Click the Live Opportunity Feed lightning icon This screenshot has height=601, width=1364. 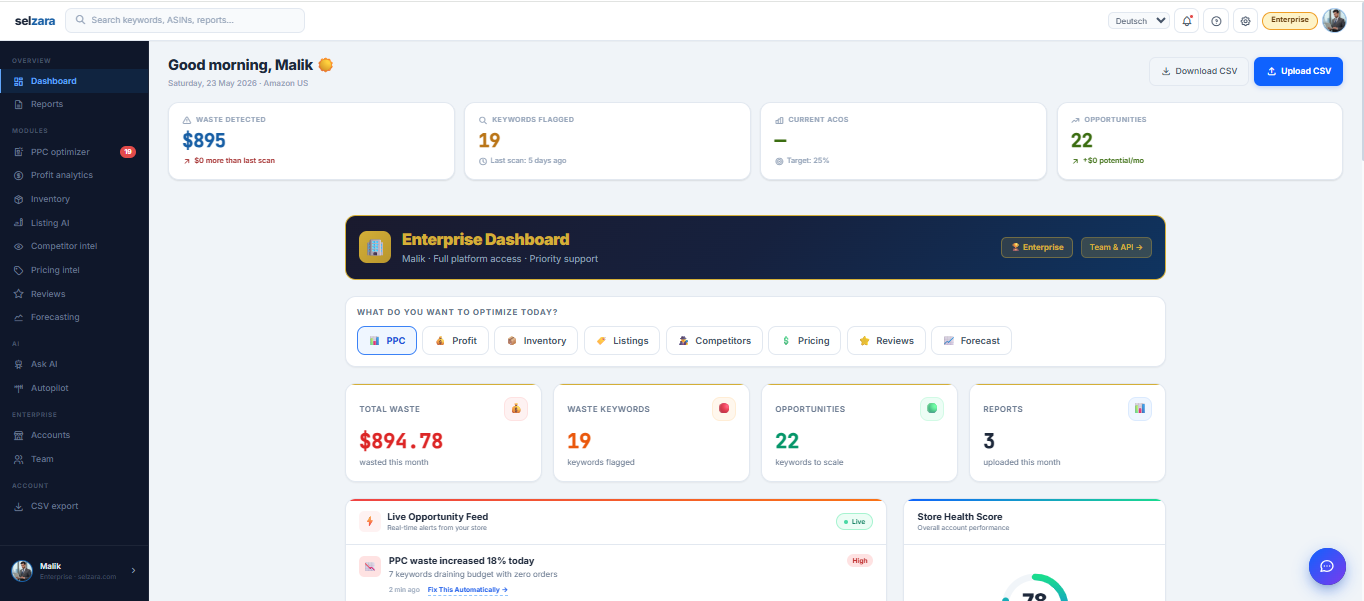point(369,521)
